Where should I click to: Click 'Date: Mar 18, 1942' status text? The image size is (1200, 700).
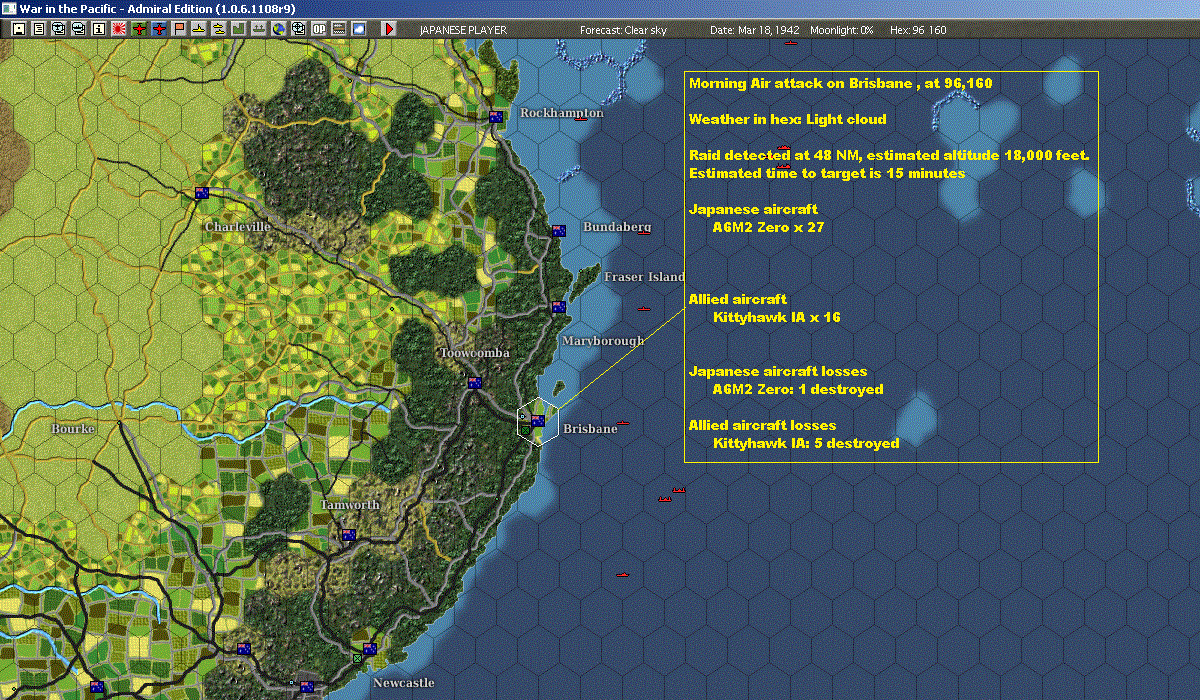[x=754, y=30]
